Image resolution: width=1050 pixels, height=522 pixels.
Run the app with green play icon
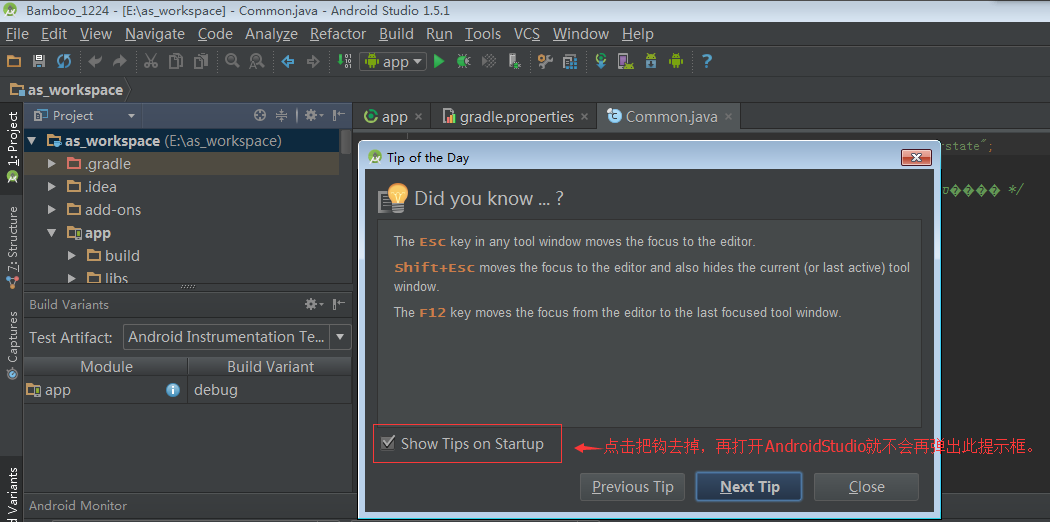point(439,62)
